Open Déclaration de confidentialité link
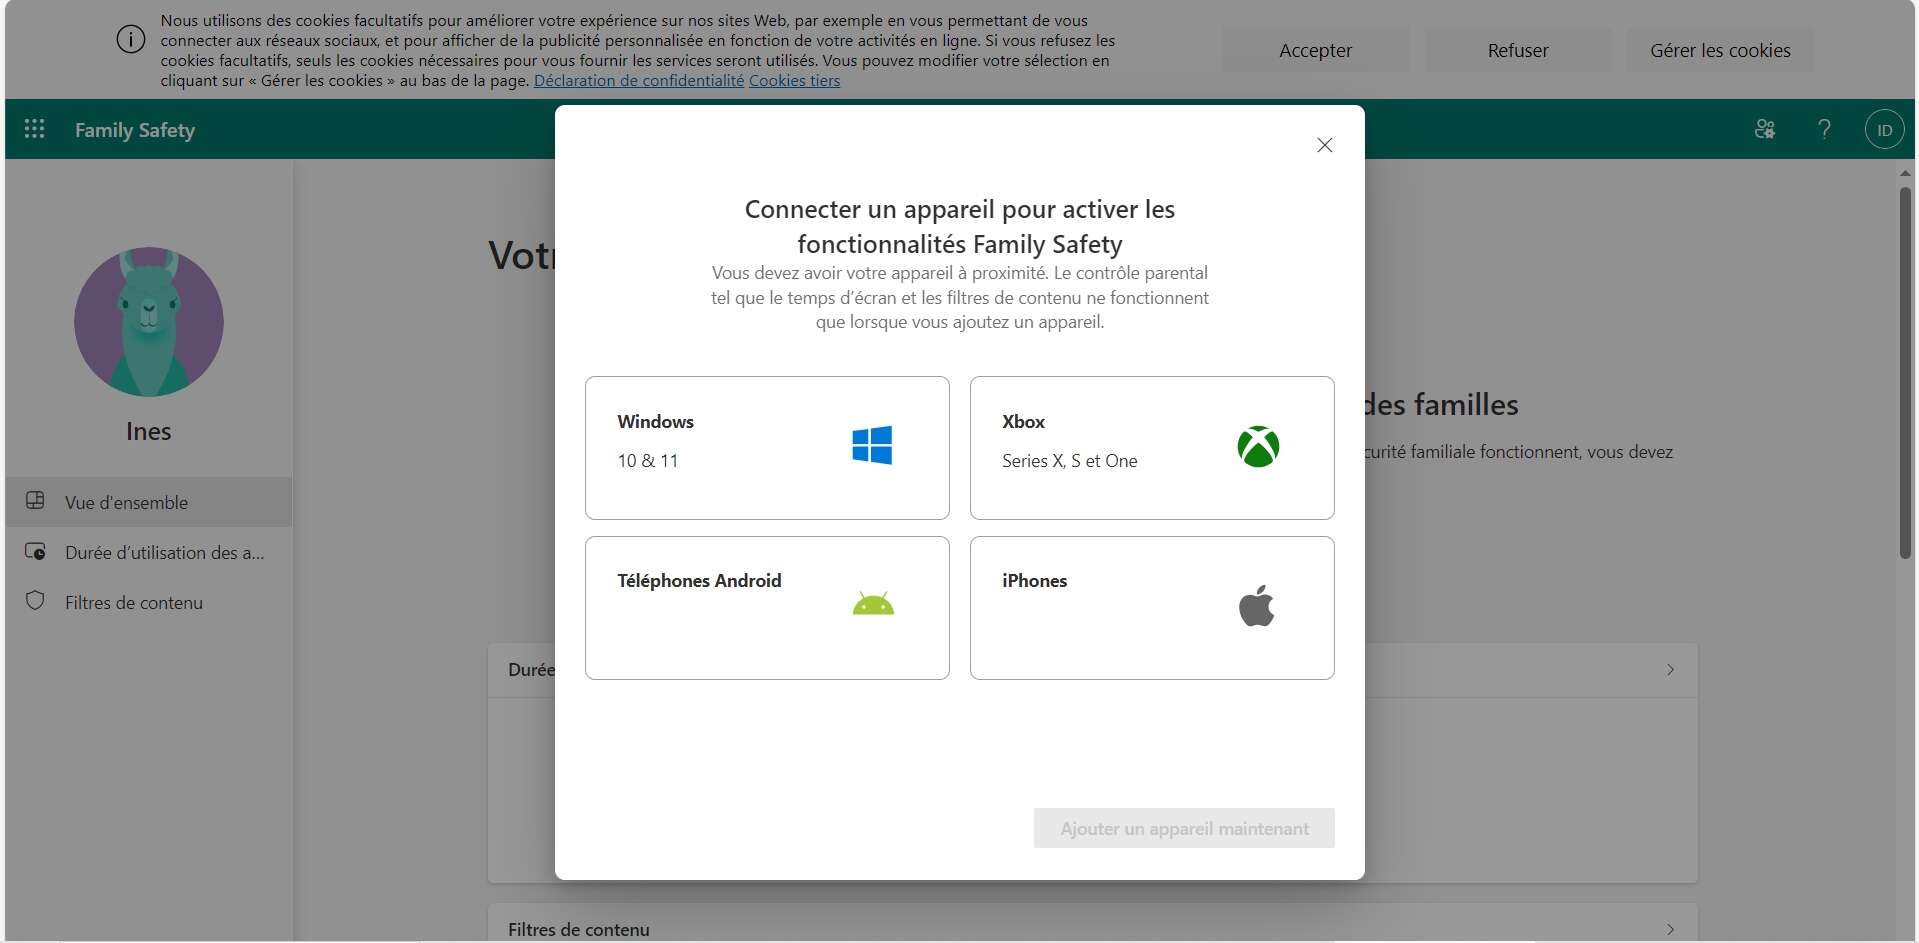1919x943 pixels. tap(639, 81)
